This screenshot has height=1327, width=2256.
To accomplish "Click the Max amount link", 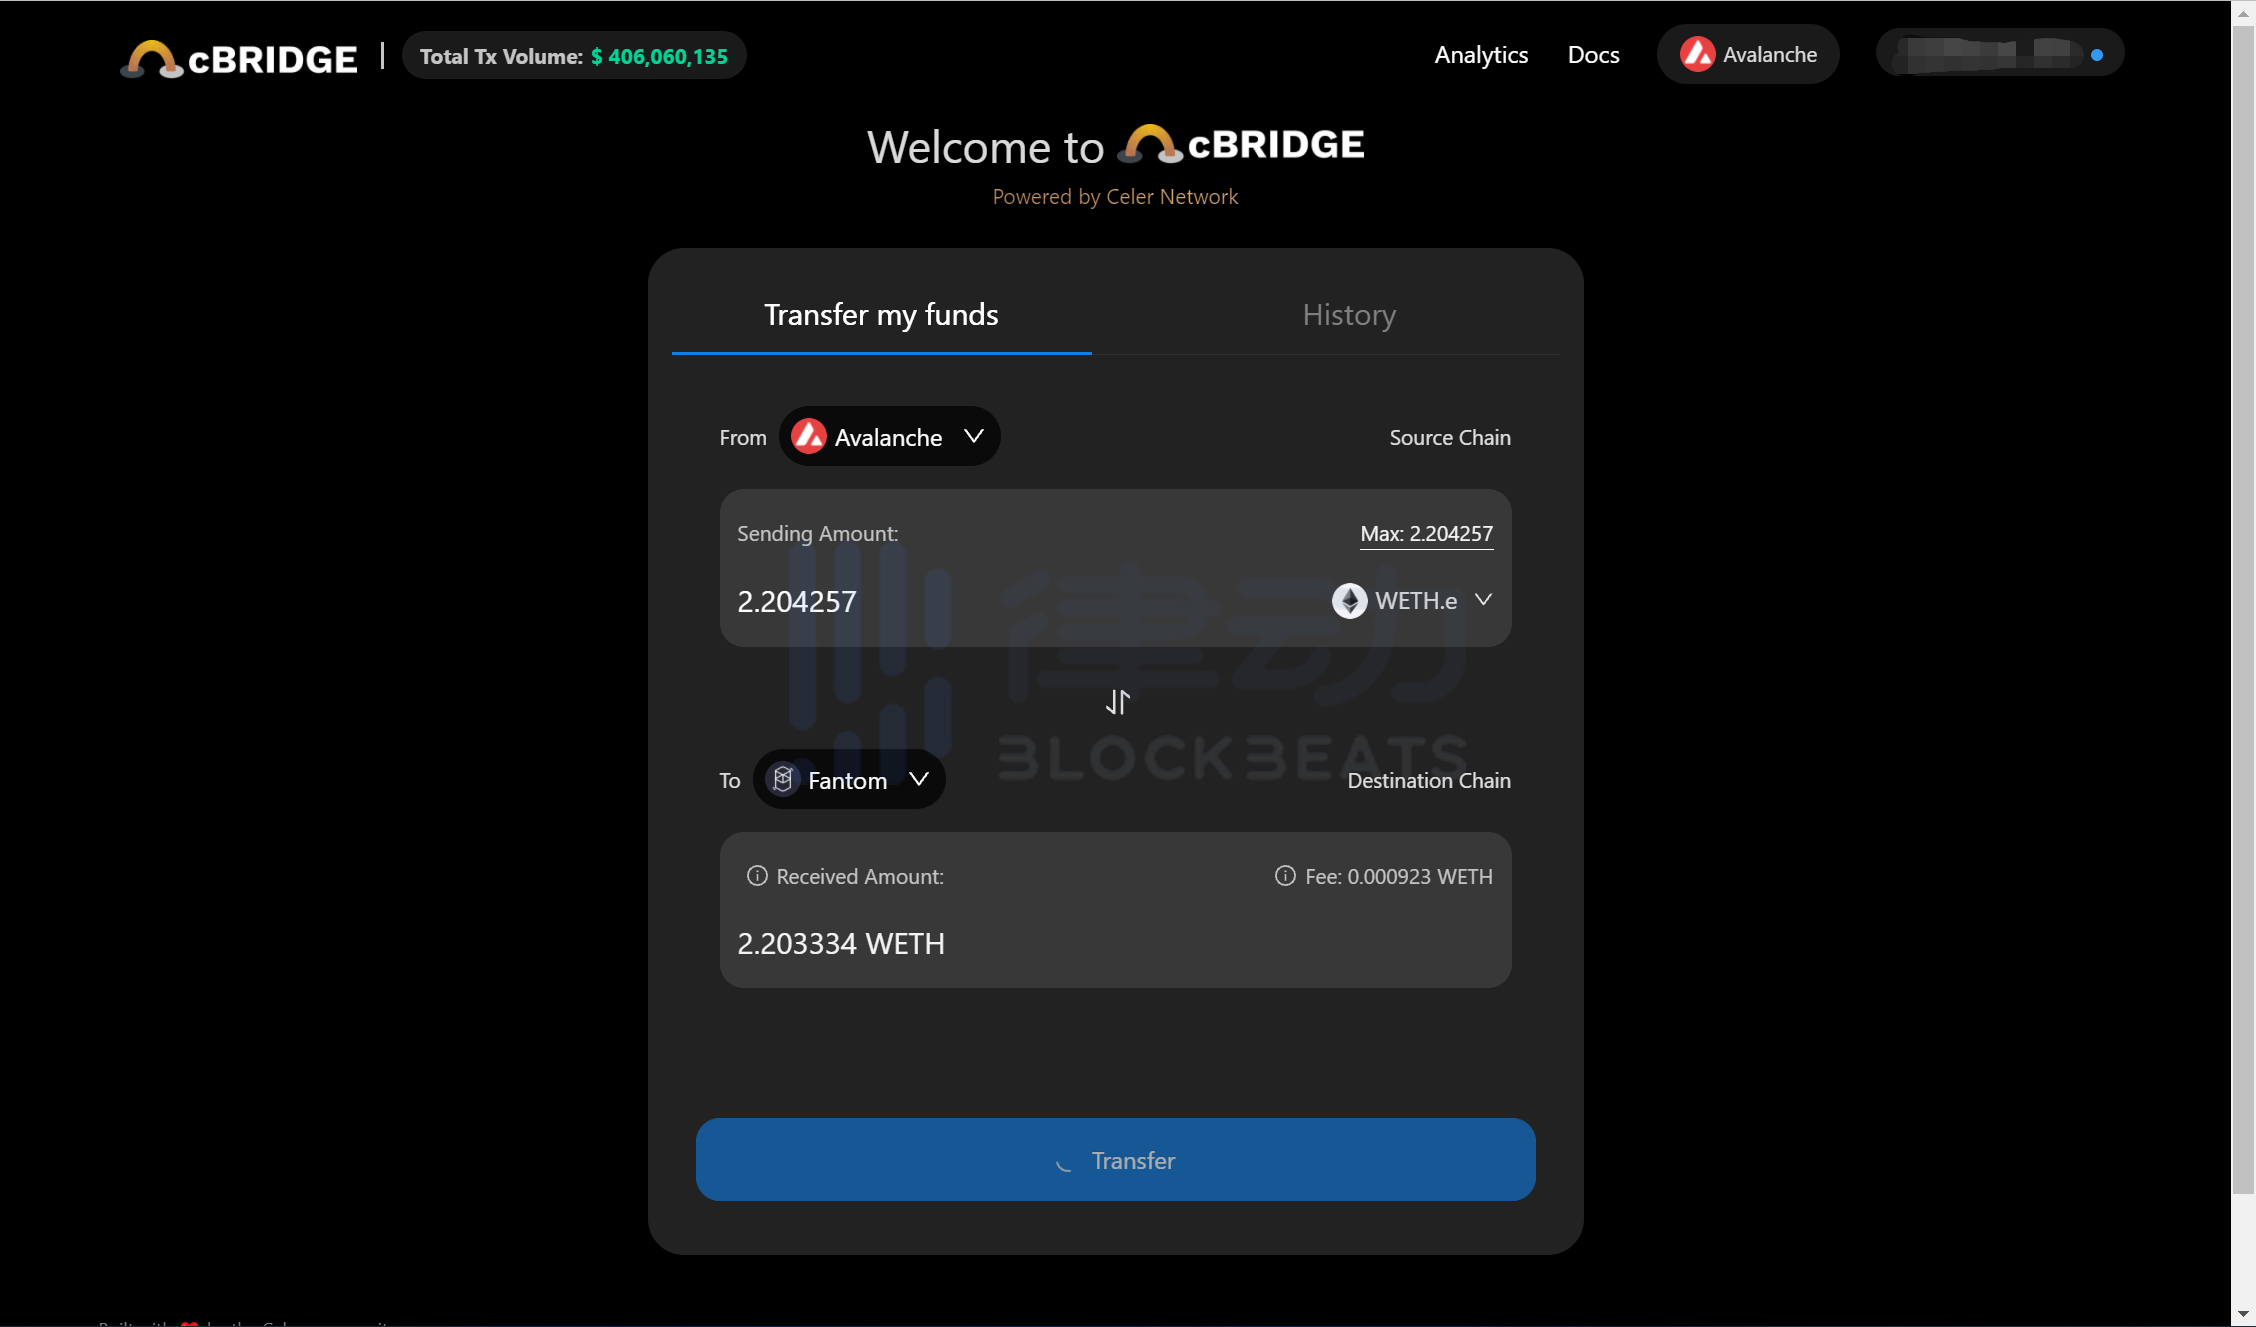I will click(x=1423, y=532).
